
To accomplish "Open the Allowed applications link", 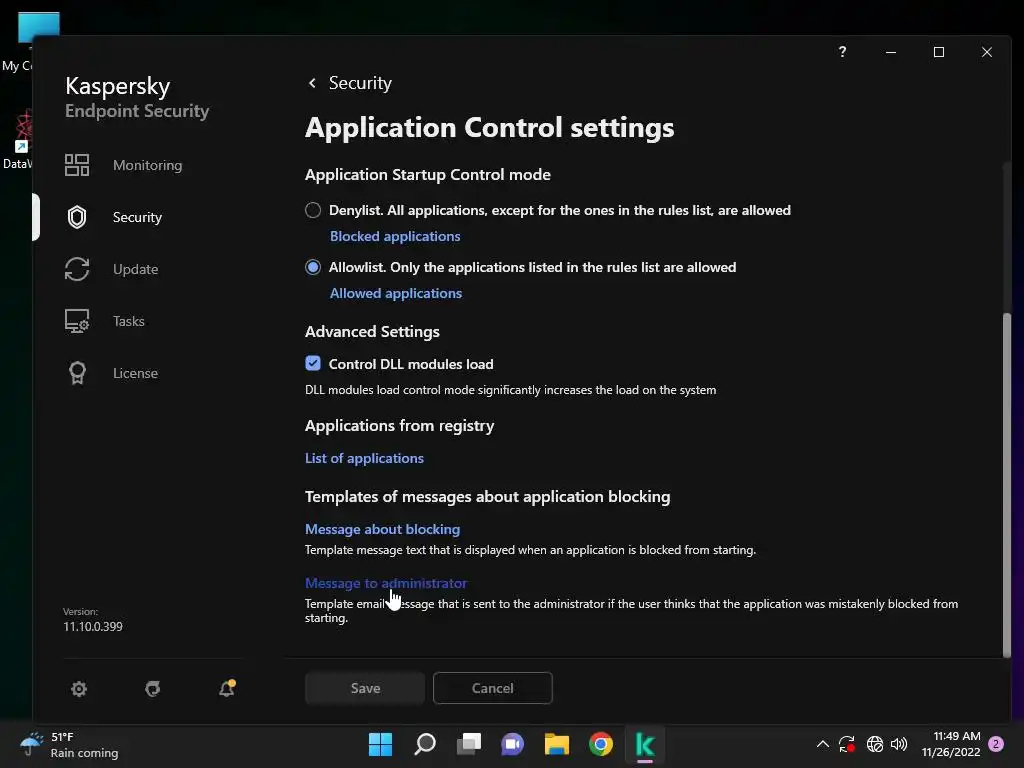I will [x=396, y=293].
